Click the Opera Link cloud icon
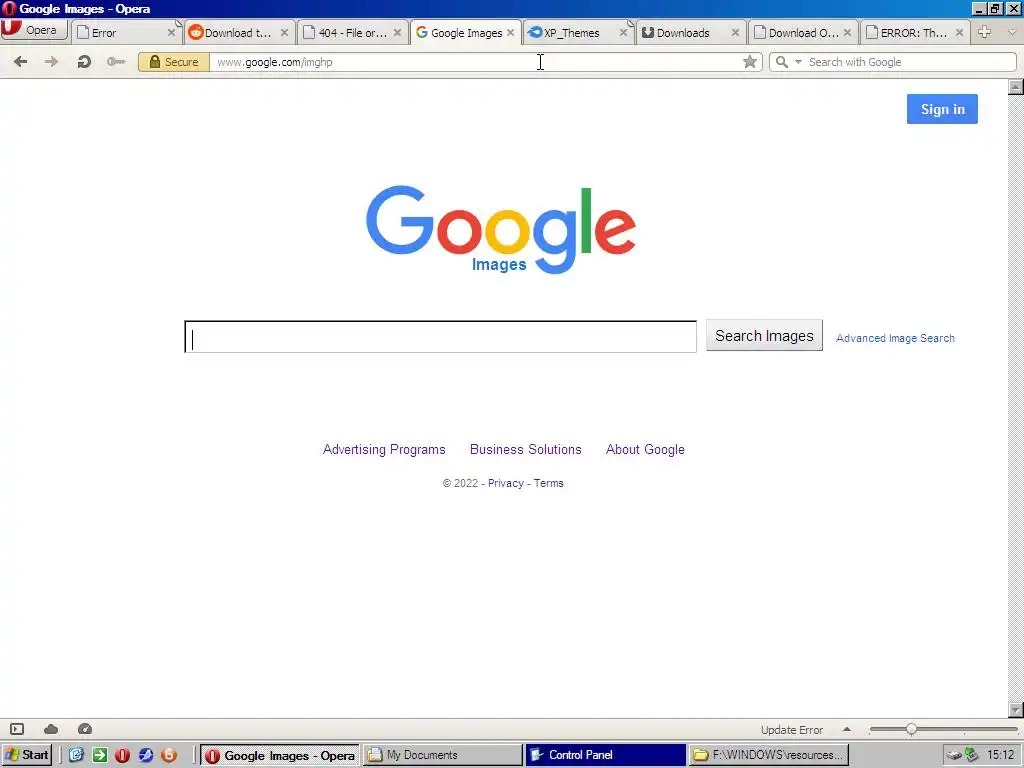This screenshot has height=768, width=1024. pos(51,729)
